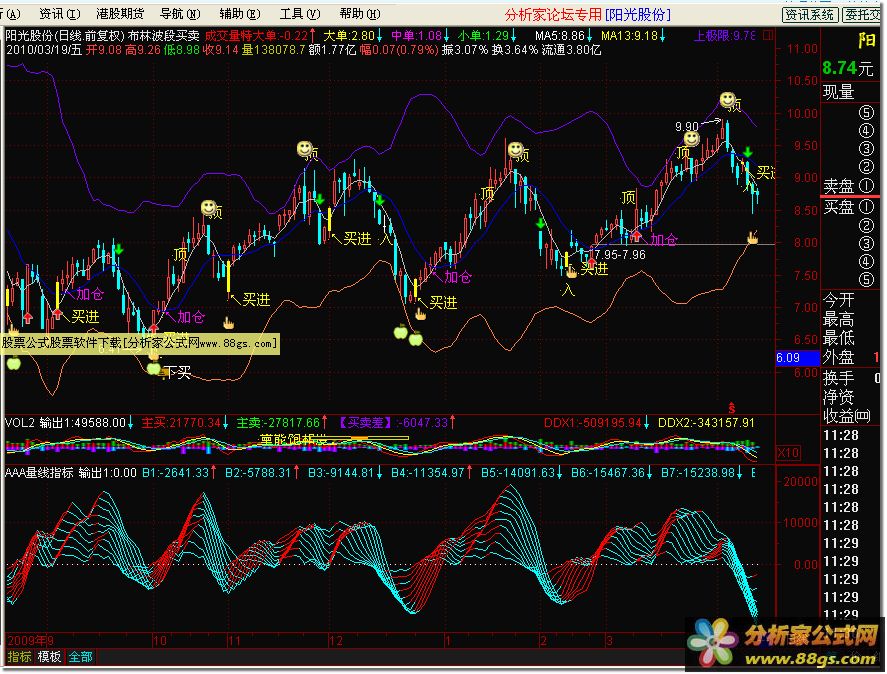The height and width of the screenshot is (674, 887).
Task: Open the 港股期货 menu
Action: click(x=120, y=14)
